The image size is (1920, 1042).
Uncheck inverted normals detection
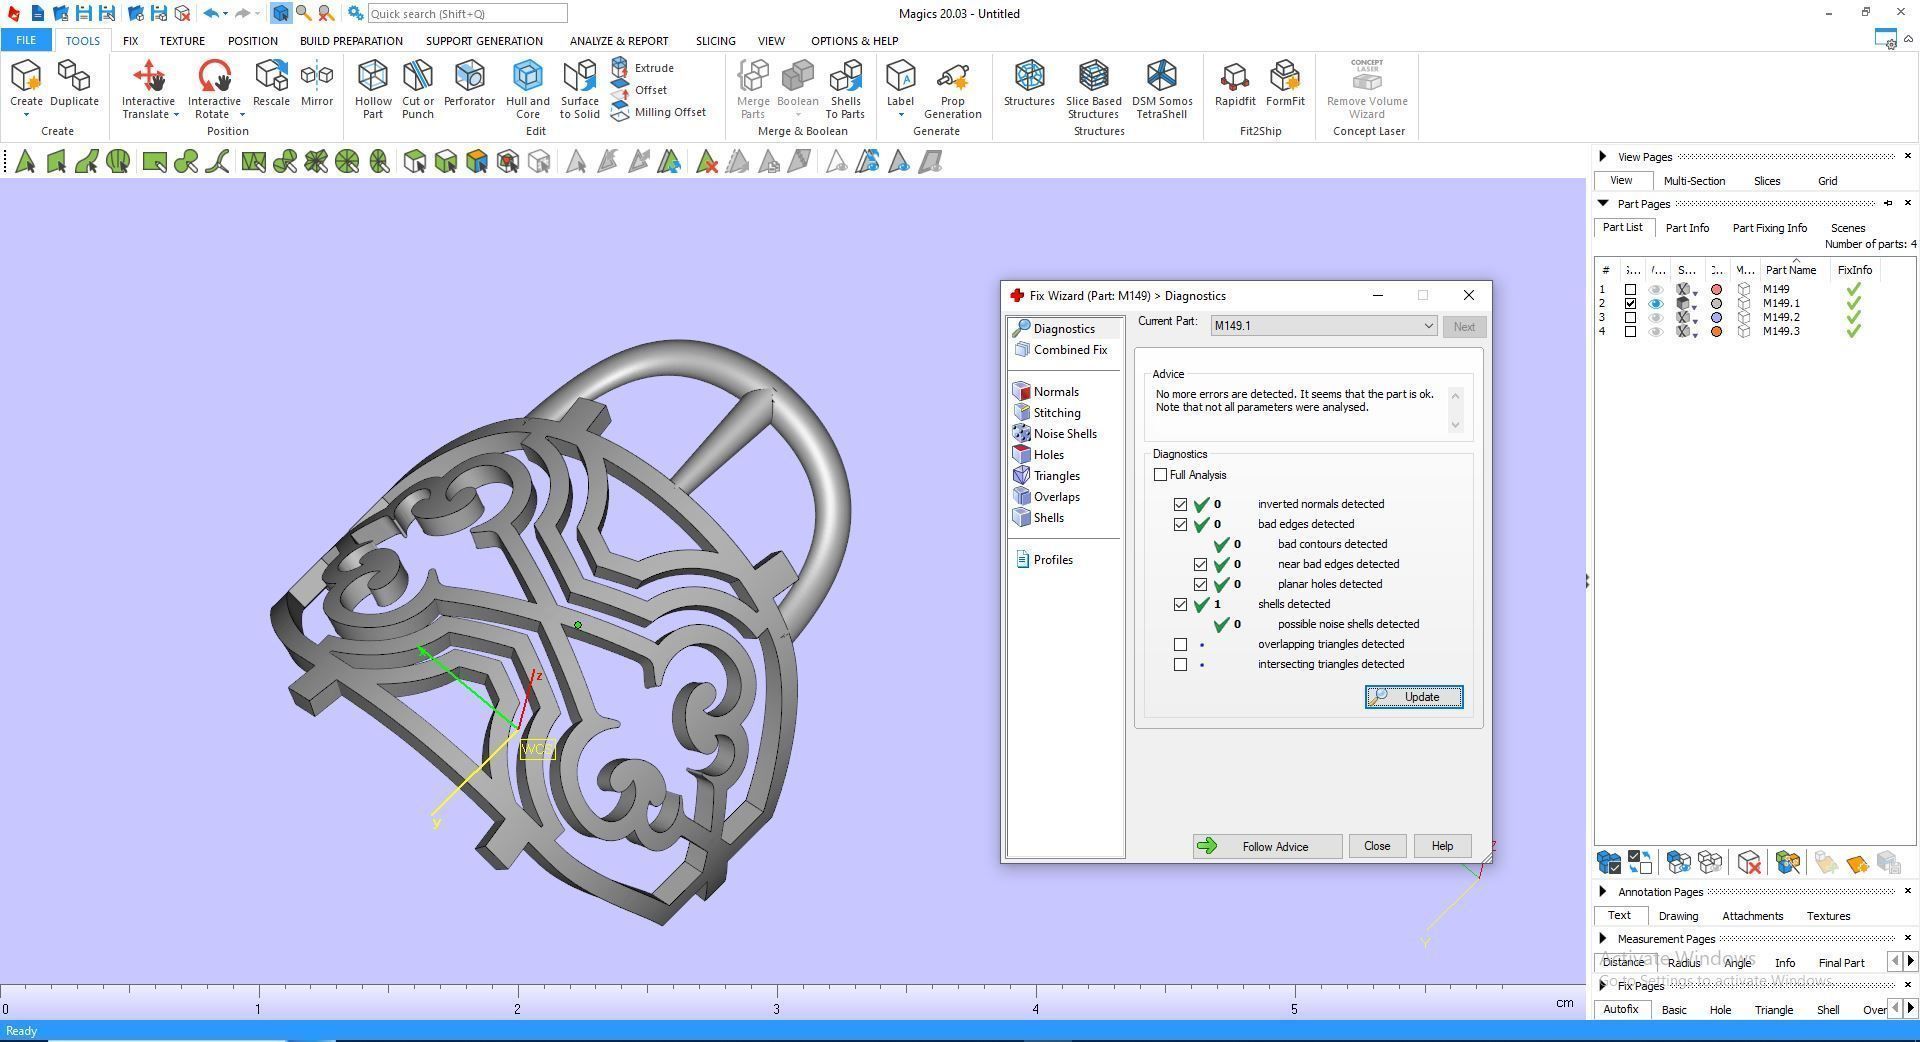pos(1180,504)
